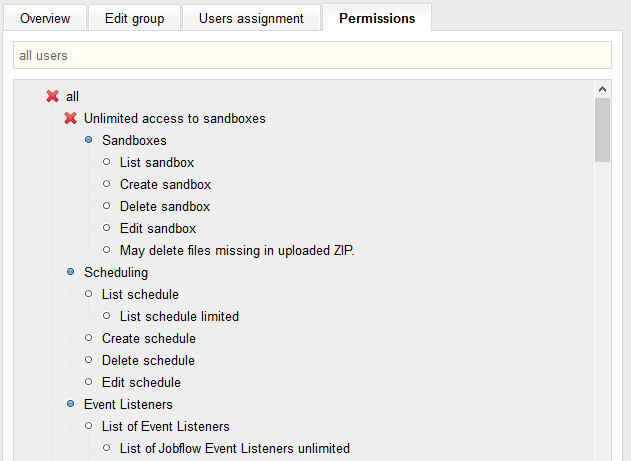631x461 pixels.
Task: Click the circle icon beside Edit sandbox
Action: click(x=107, y=228)
